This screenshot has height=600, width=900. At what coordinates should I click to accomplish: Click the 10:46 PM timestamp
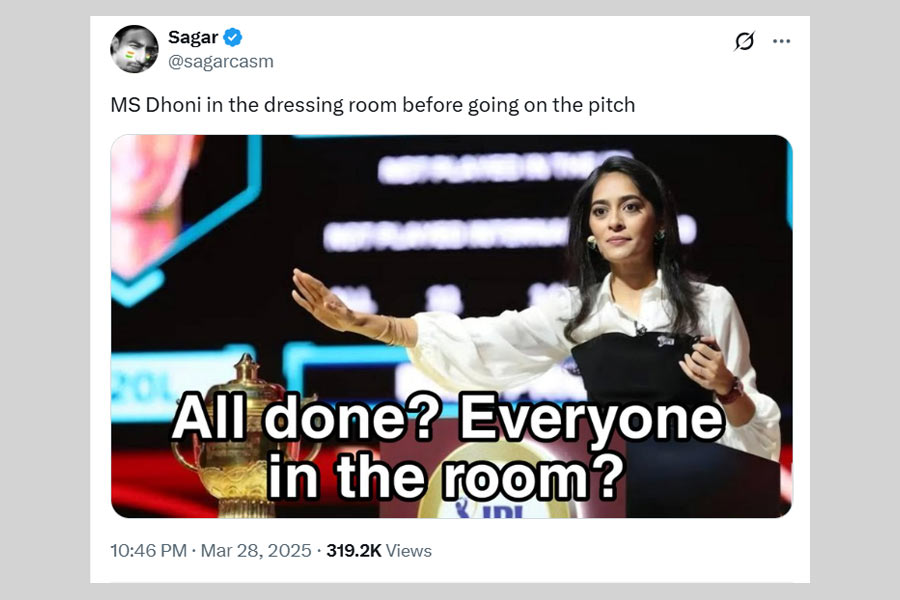pos(150,551)
